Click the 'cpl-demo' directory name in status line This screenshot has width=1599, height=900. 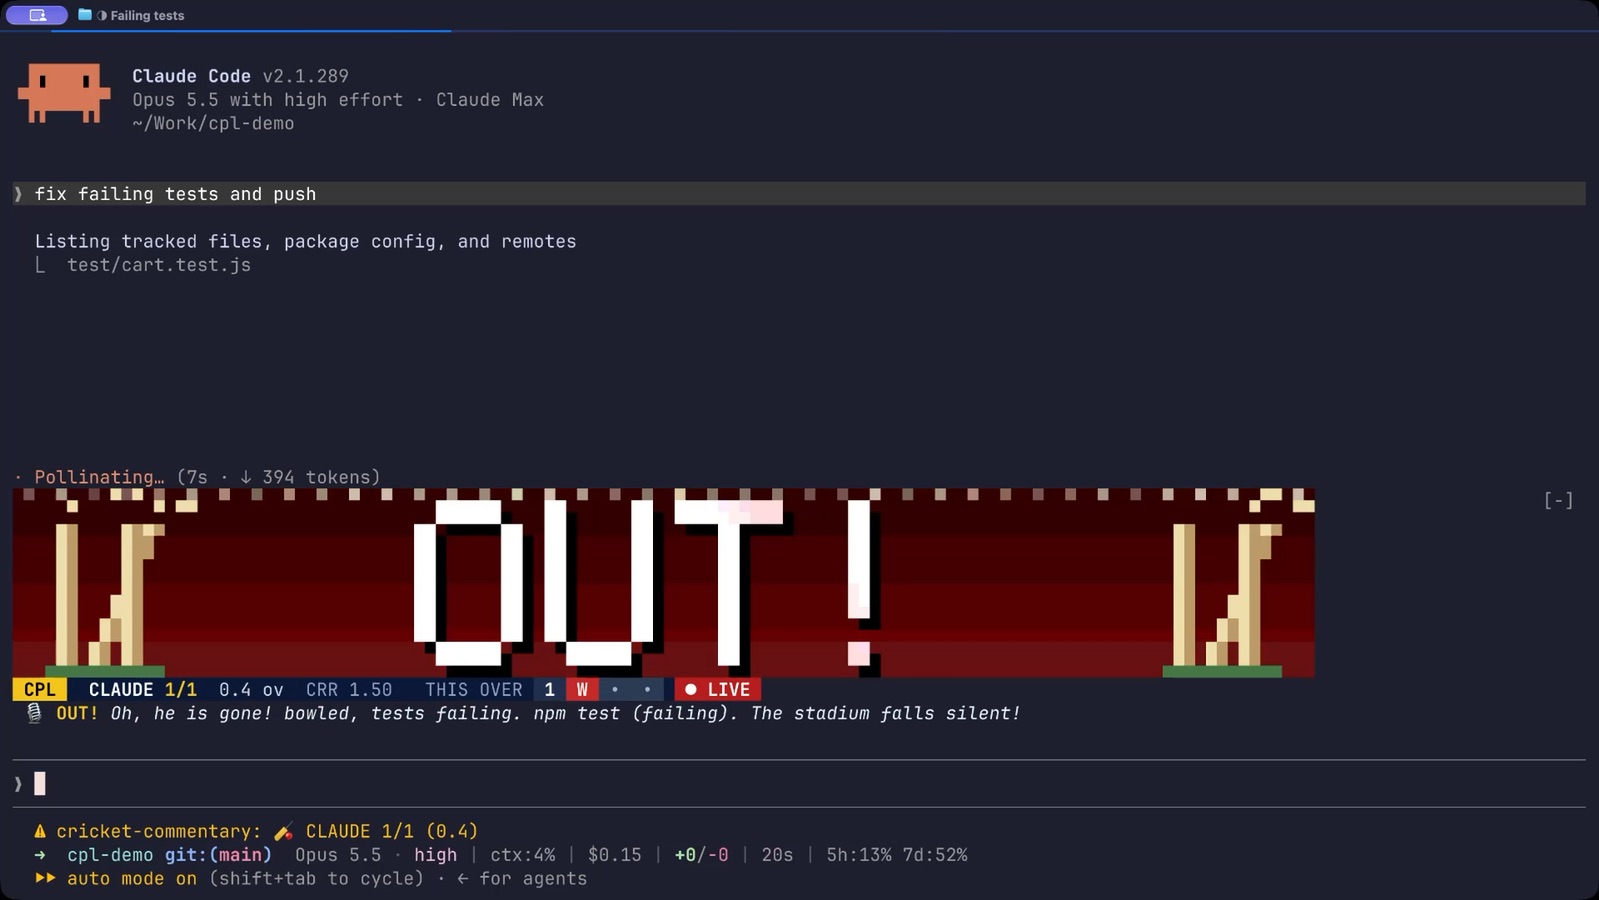tap(110, 855)
